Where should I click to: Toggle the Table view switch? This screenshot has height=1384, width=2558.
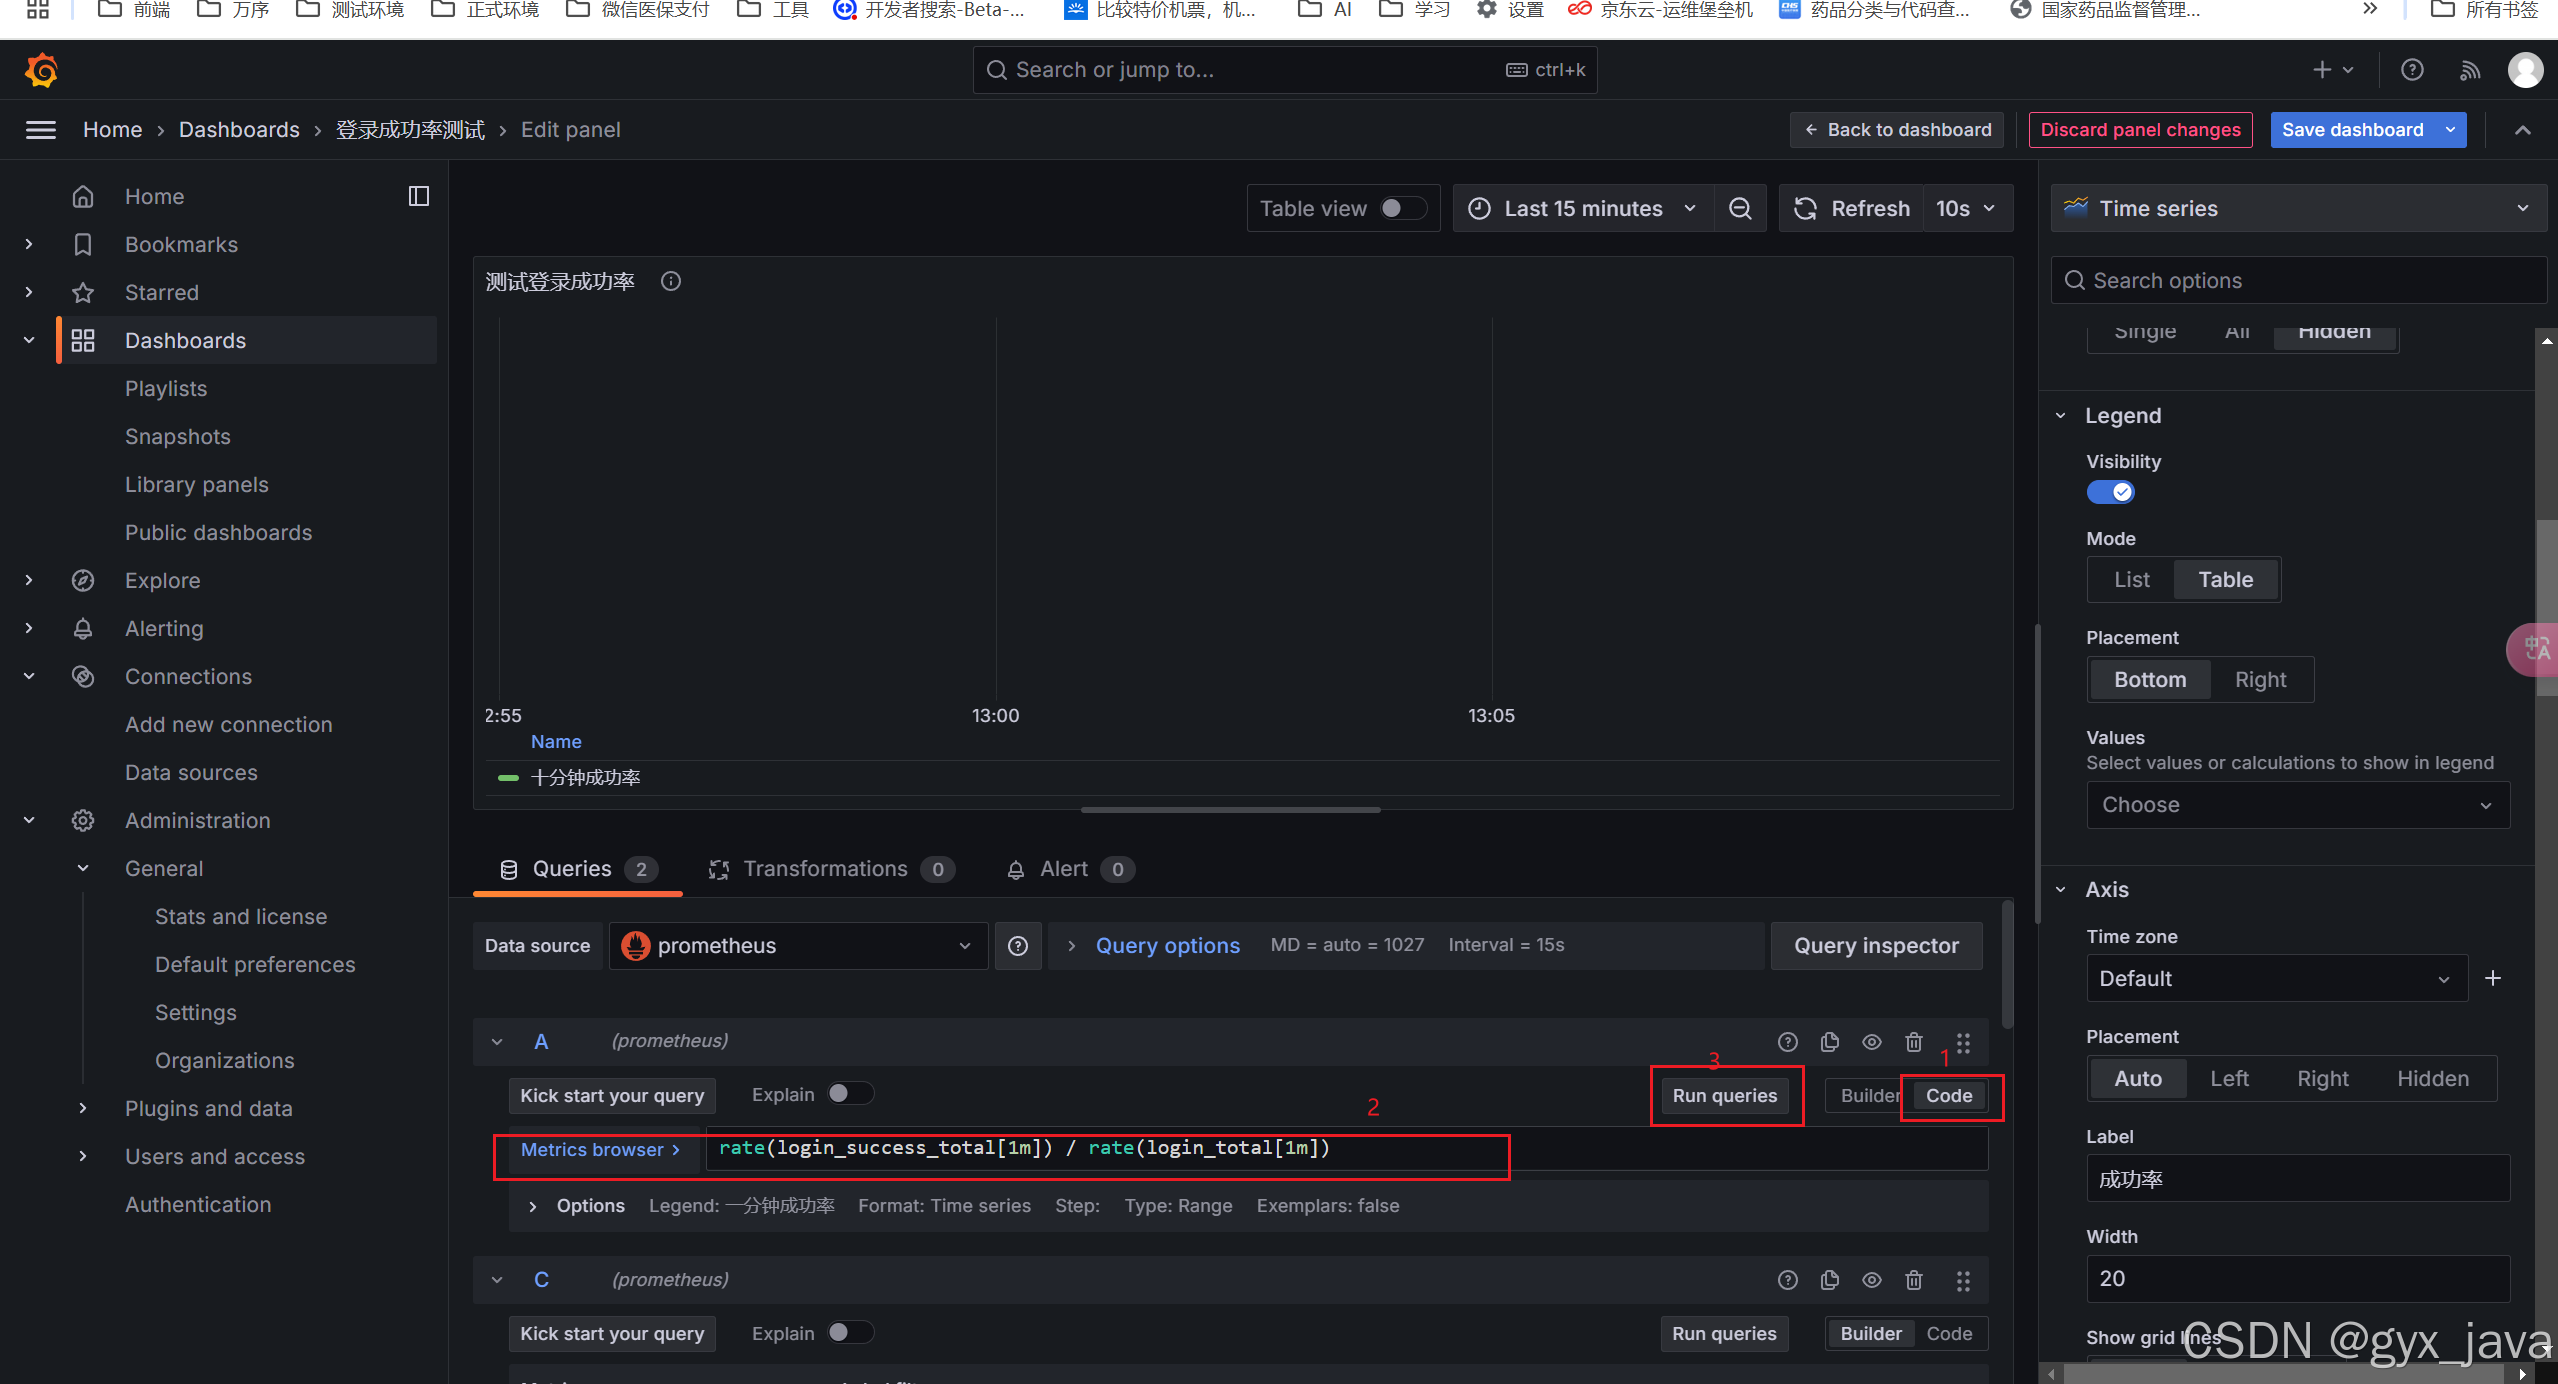(x=1402, y=208)
